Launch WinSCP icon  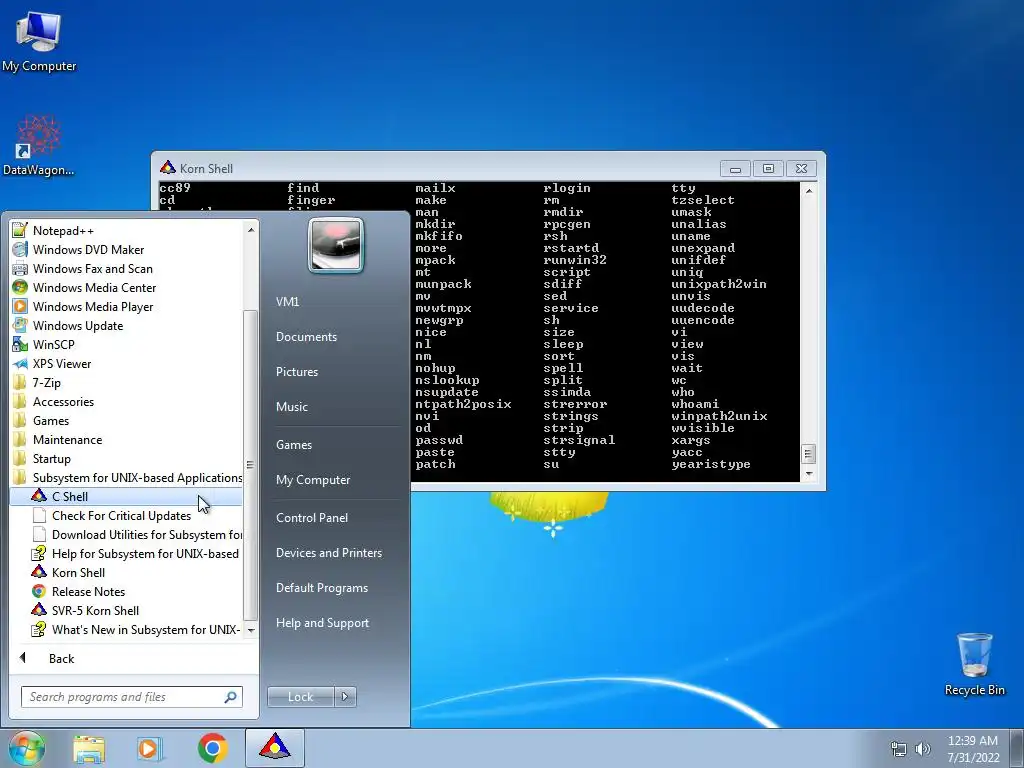click(20, 344)
